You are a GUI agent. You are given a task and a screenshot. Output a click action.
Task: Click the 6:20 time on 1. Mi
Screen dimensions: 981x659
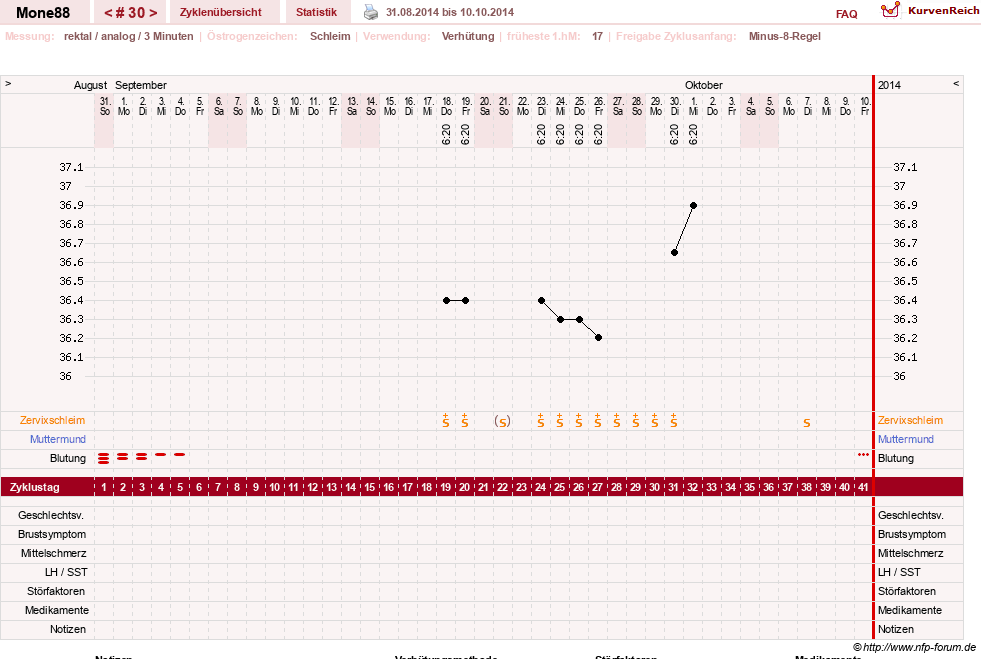pyautogui.click(x=693, y=135)
